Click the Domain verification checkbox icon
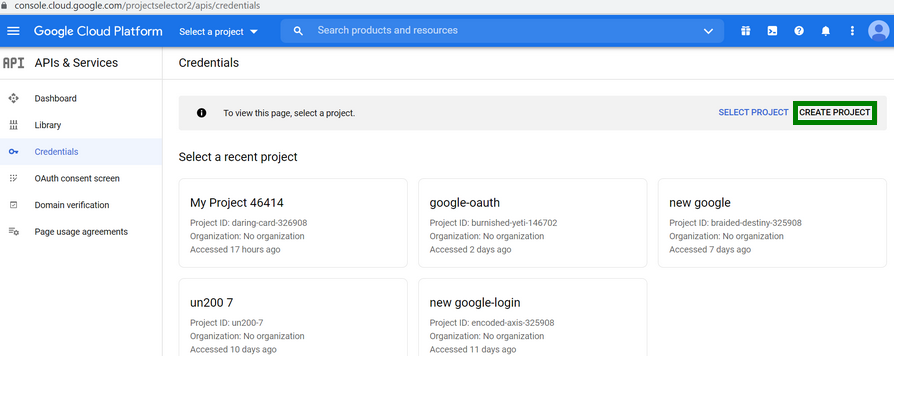The height and width of the screenshot is (408, 897). coord(14,205)
